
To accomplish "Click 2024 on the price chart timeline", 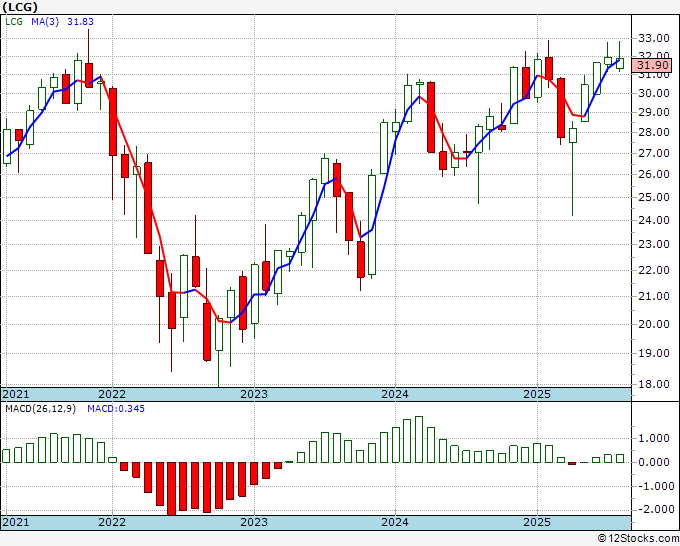I will pos(395,394).
